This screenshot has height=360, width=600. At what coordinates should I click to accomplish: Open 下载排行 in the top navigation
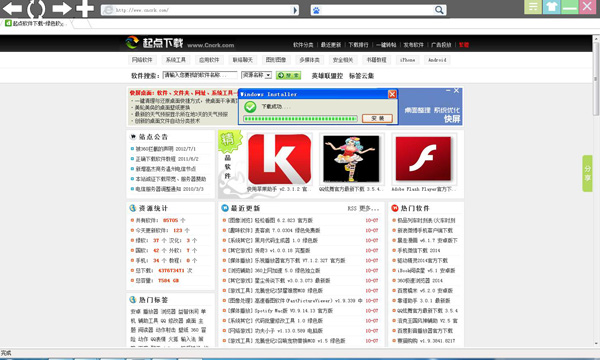(358, 45)
